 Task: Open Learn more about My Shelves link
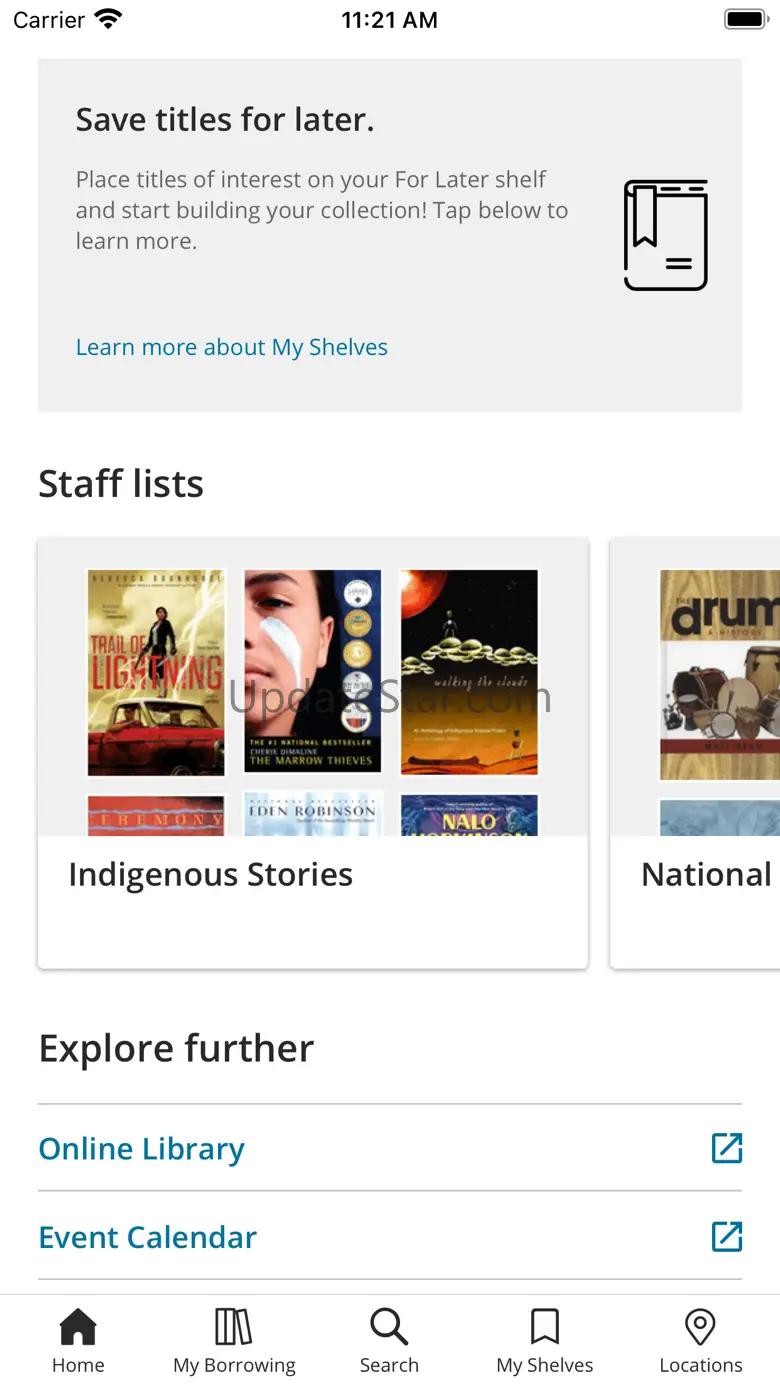(x=232, y=347)
